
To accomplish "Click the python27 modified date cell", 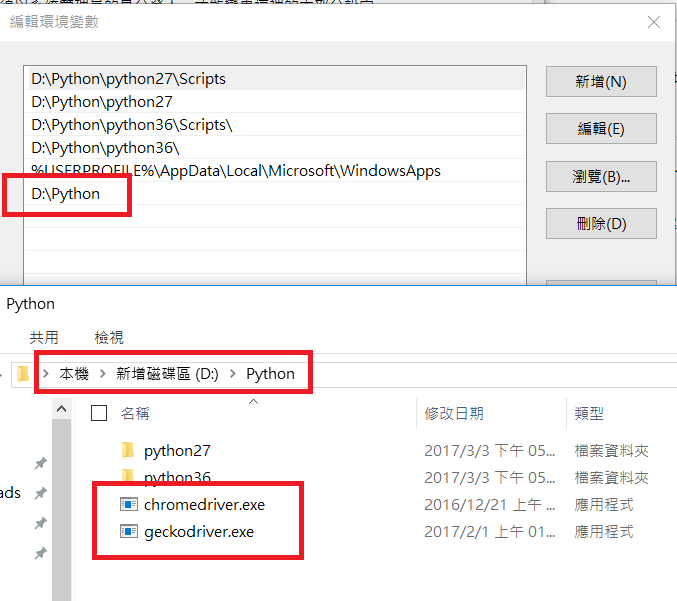I will (489, 451).
